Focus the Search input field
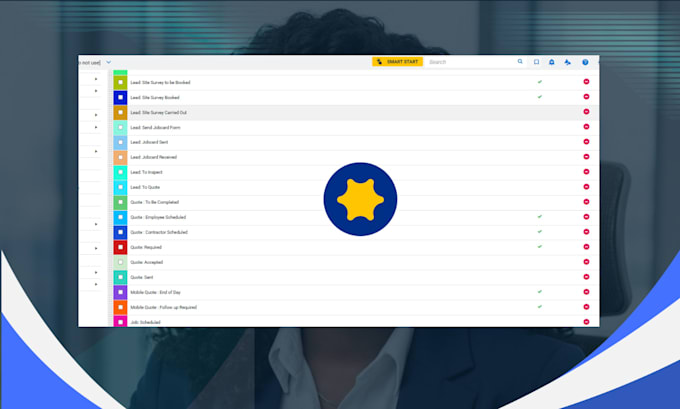 [471, 62]
